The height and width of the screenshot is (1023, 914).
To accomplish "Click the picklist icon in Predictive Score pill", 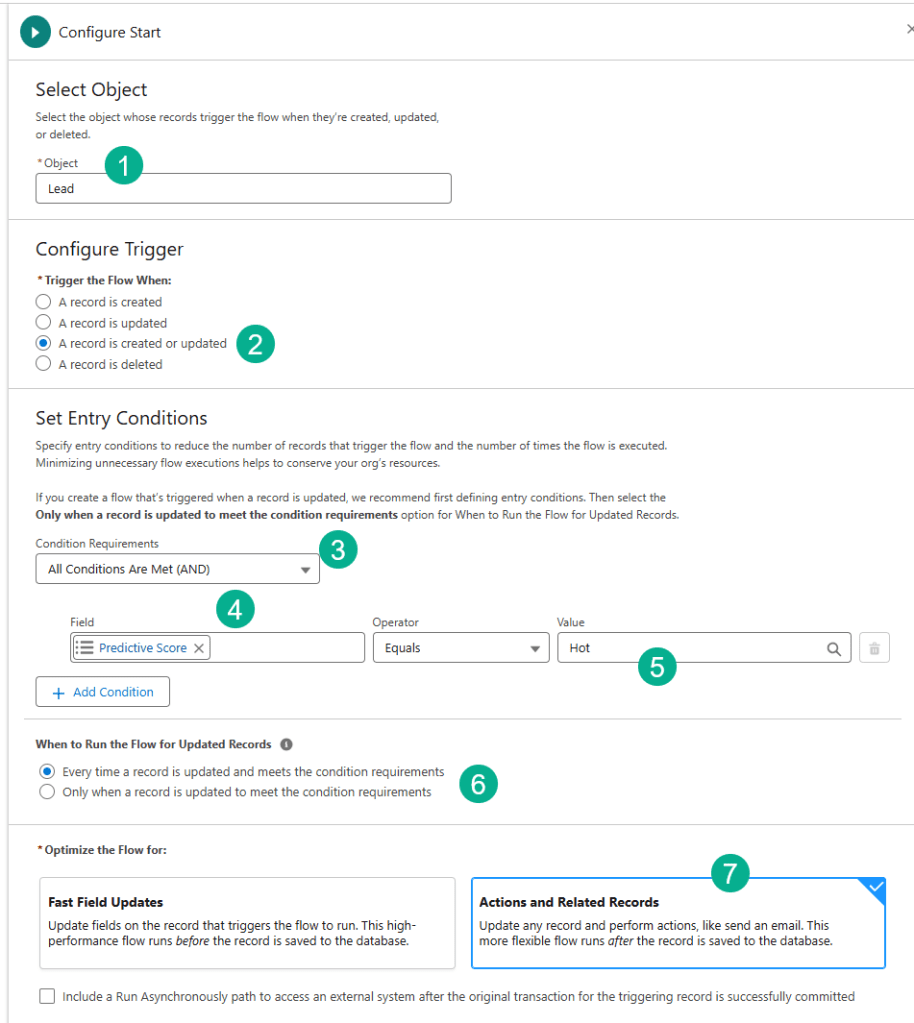I will [x=85, y=648].
